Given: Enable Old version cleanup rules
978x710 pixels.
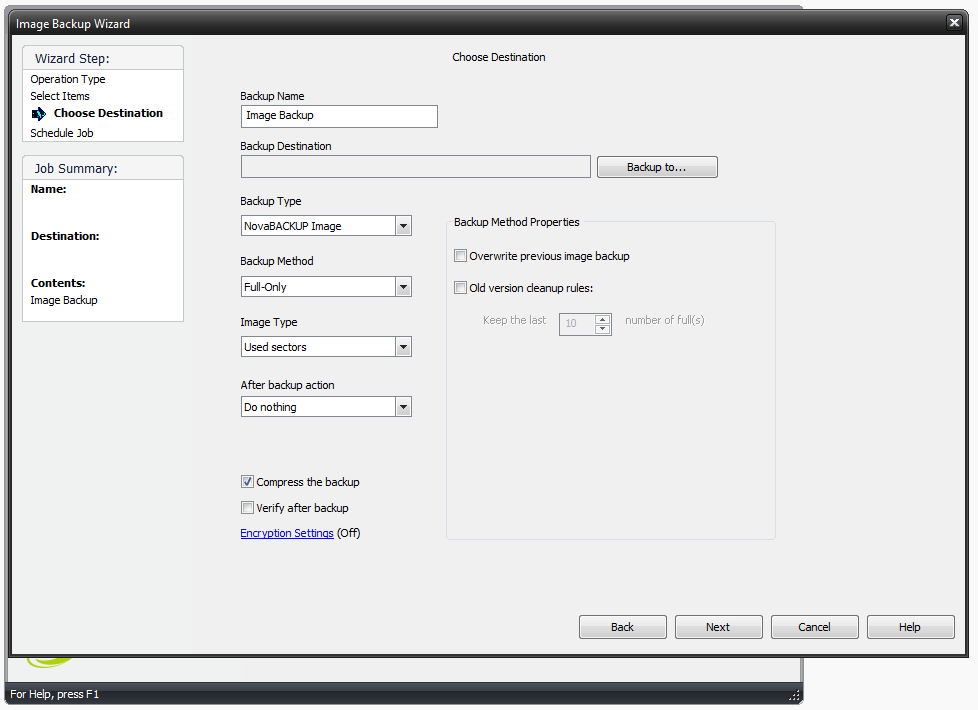Looking at the screenshot, I should [460, 287].
